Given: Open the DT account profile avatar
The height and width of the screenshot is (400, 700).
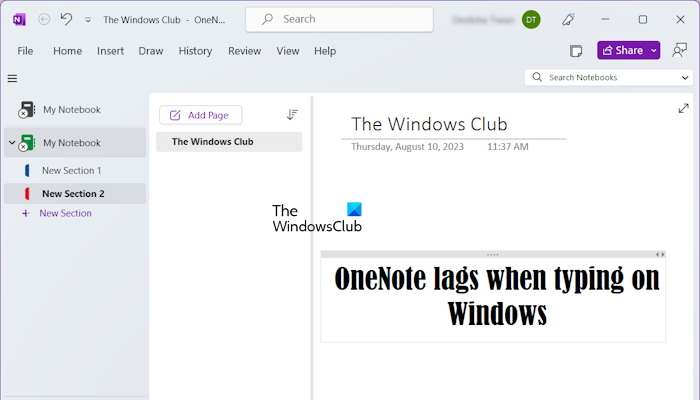Looking at the screenshot, I should tap(531, 20).
